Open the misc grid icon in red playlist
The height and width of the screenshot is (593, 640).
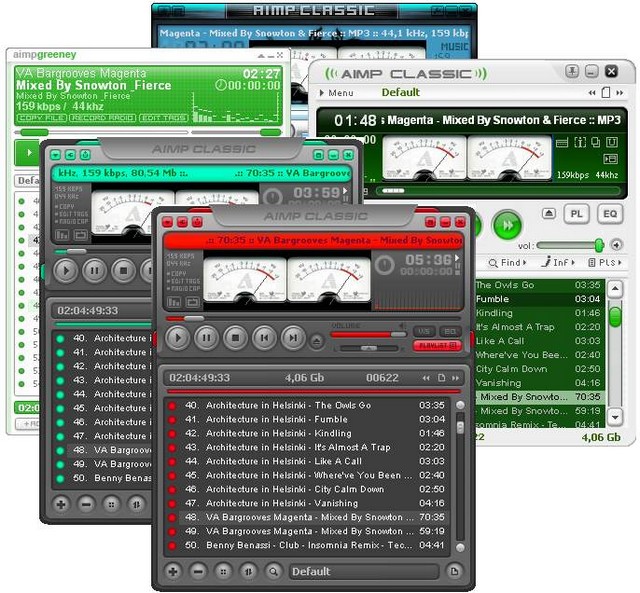(223, 572)
